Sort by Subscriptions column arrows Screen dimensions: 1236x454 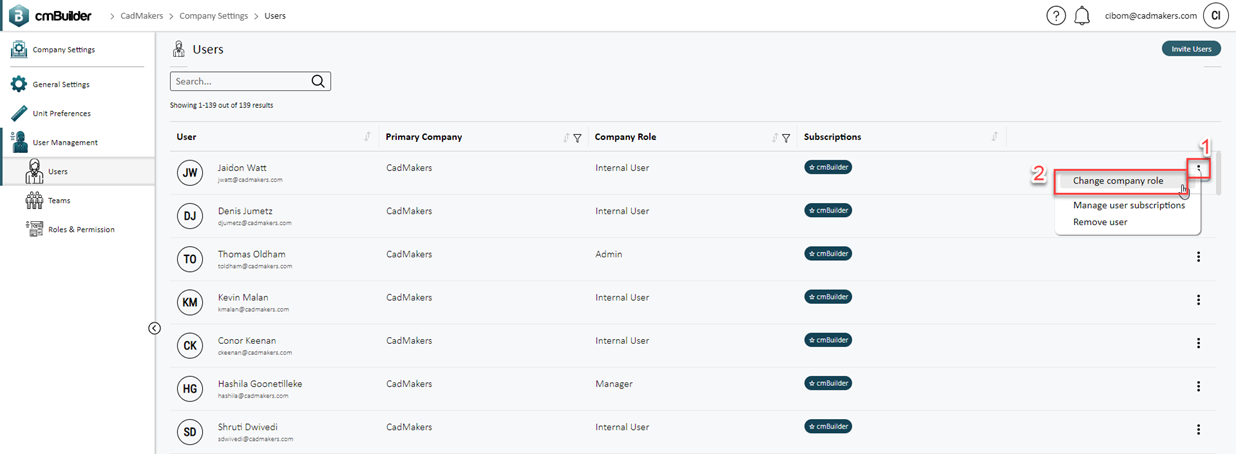click(x=994, y=137)
